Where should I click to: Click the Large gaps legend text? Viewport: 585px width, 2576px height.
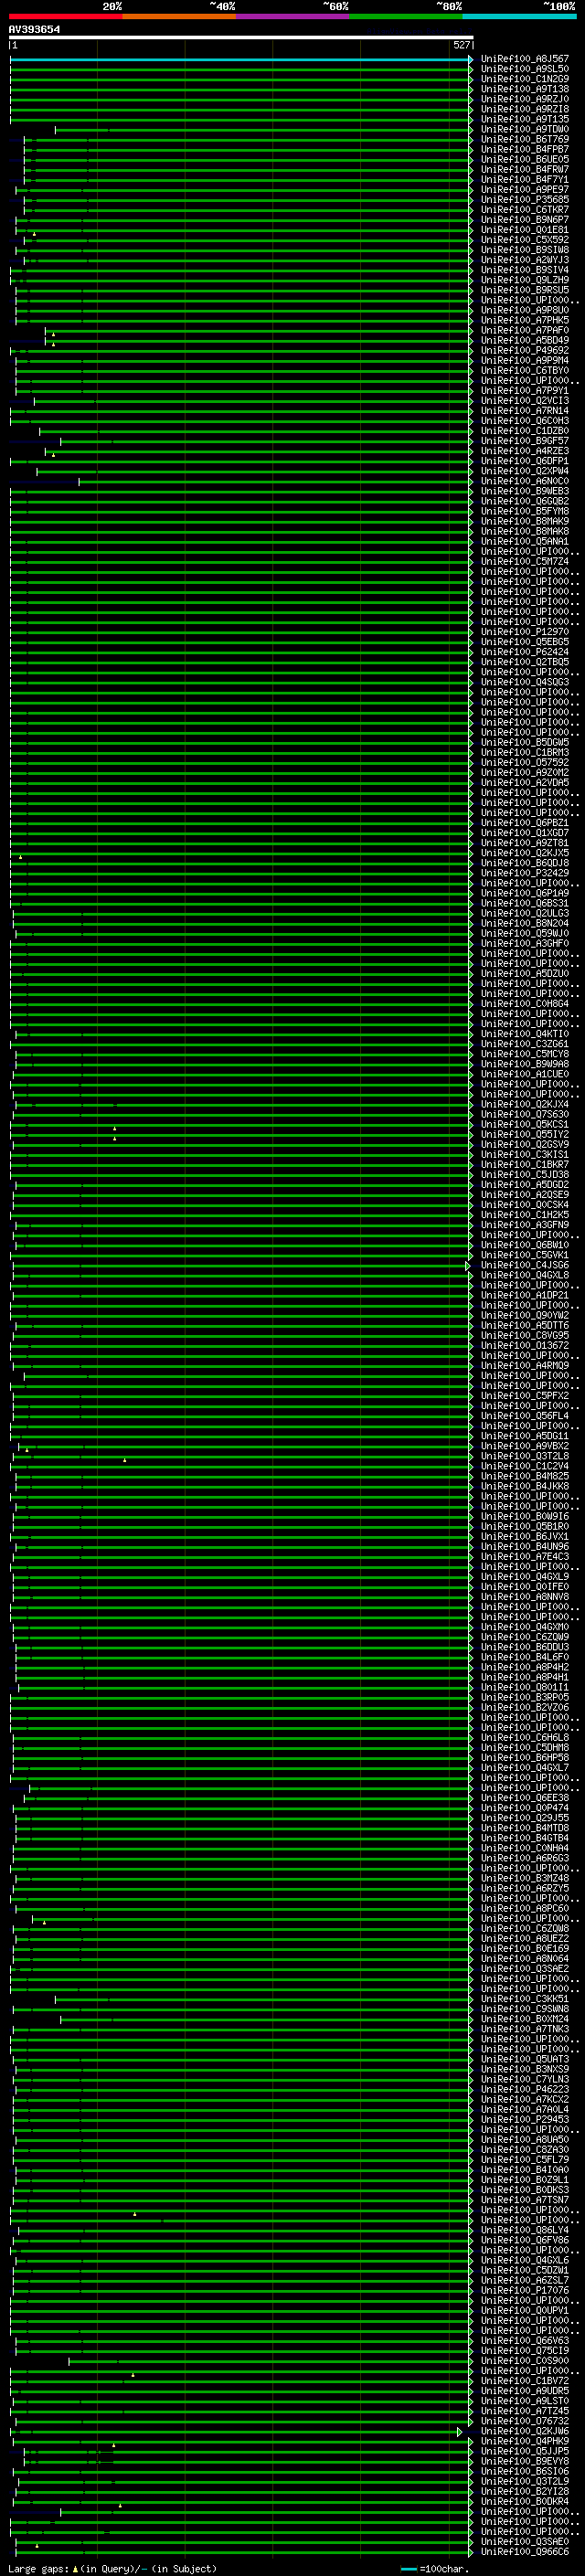tap(38, 2569)
